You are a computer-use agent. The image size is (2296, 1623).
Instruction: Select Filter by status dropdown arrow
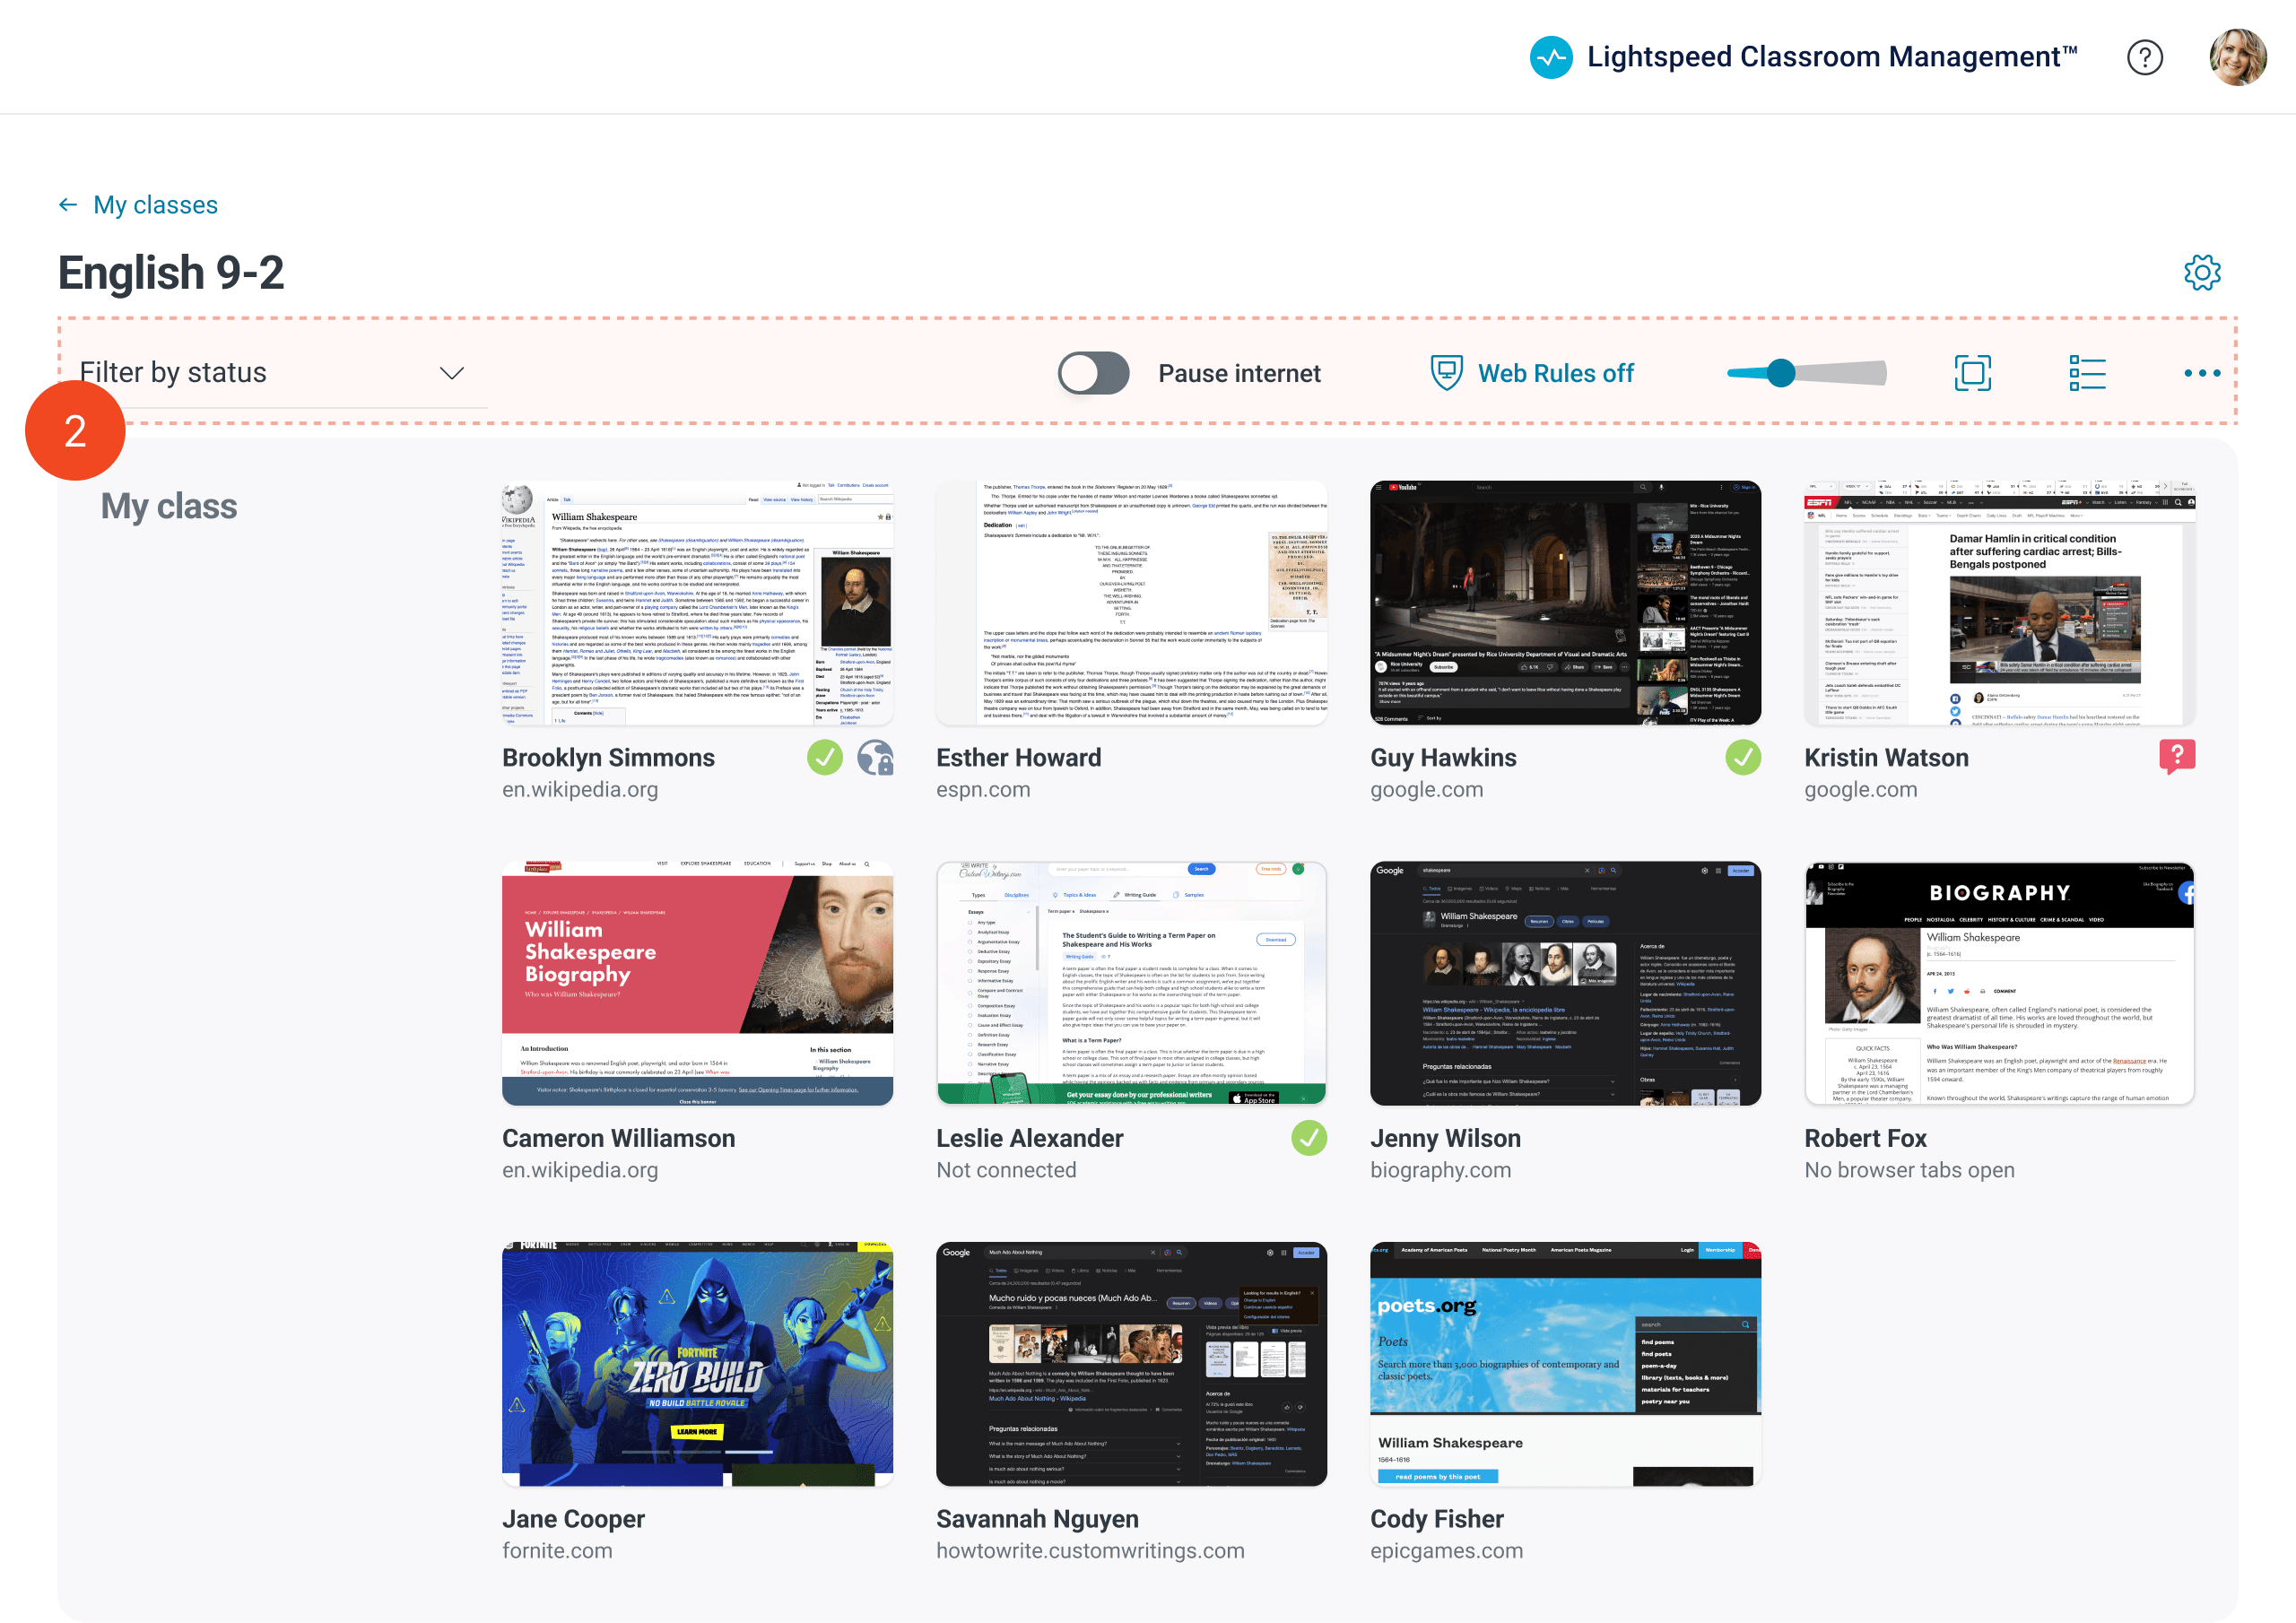click(451, 370)
